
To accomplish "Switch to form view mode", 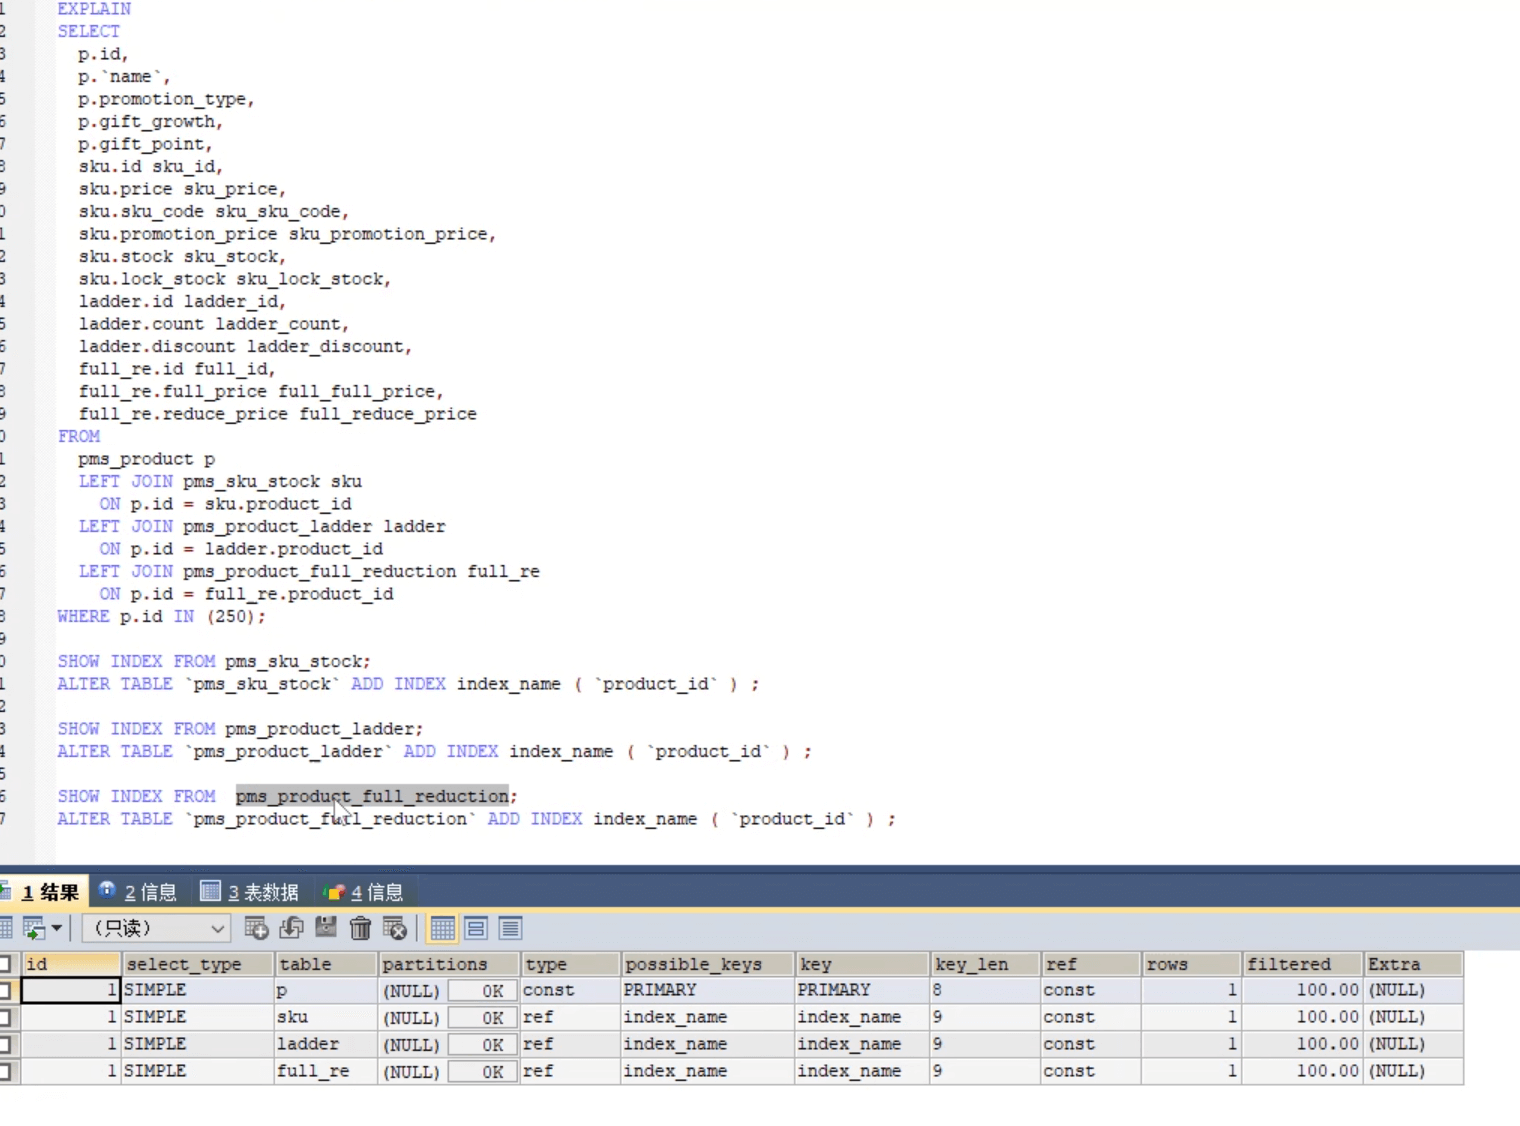I will click(476, 929).
